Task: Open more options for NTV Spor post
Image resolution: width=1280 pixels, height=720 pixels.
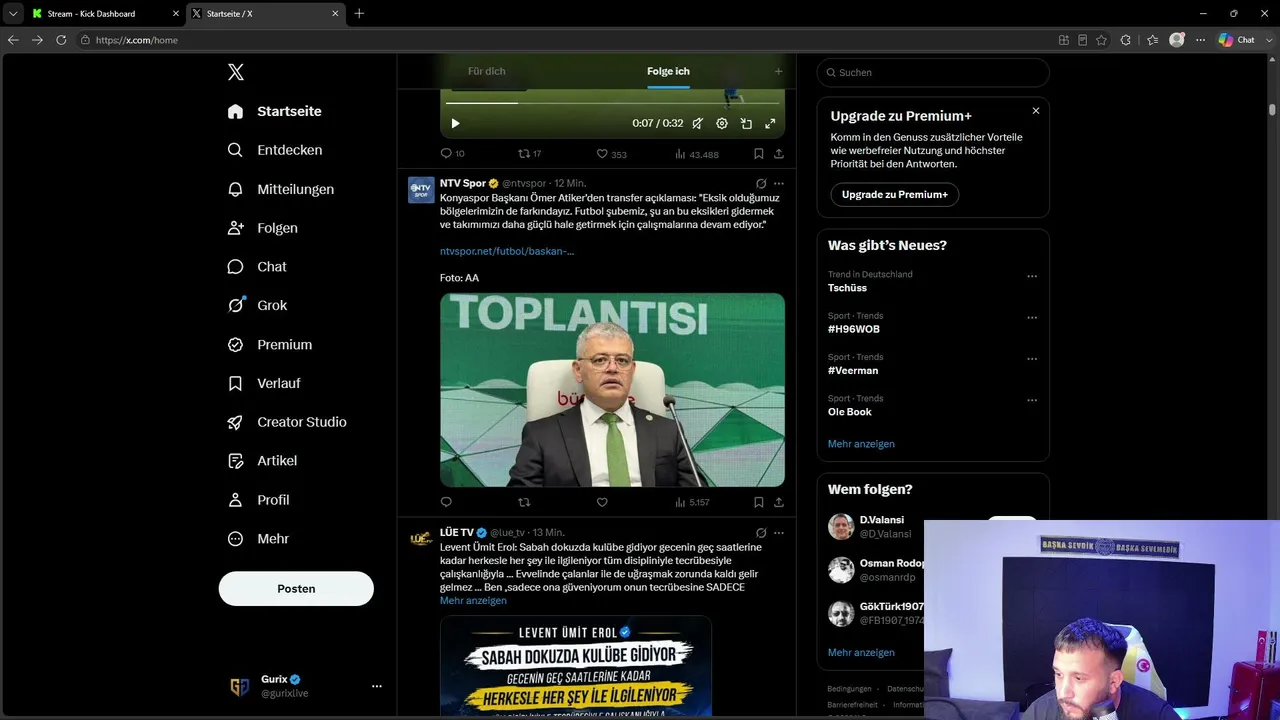Action: coord(779,184)
